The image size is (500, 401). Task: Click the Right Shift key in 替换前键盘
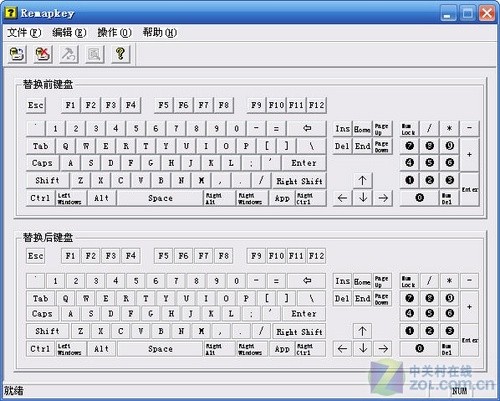299,181
